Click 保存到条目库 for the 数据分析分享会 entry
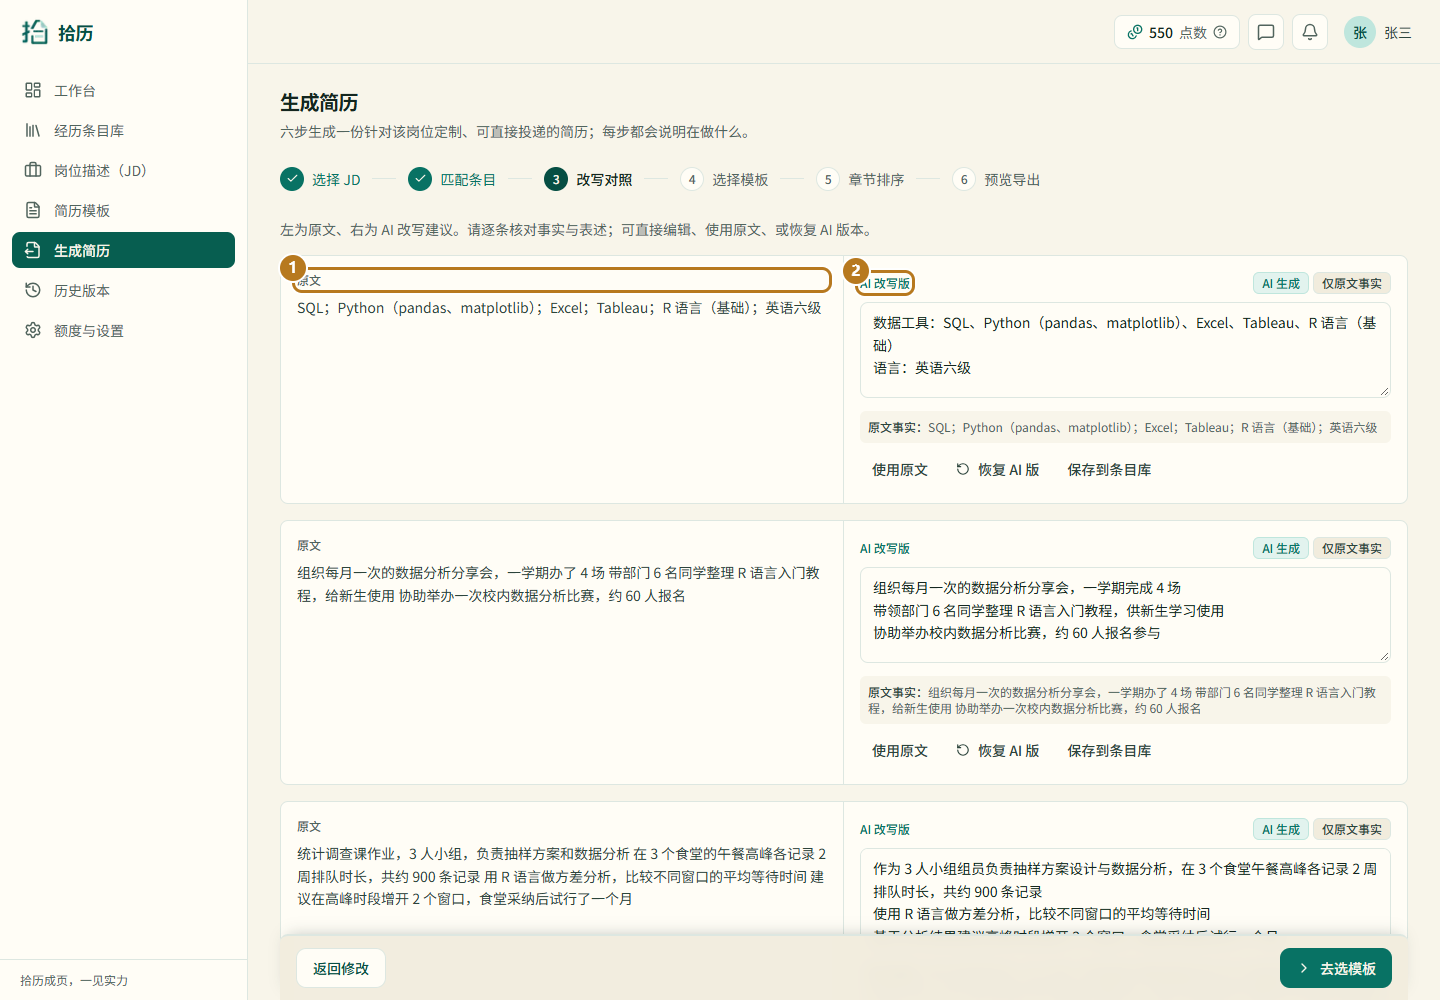The image size is (1440, 1000). click(x=1109, y=750)
